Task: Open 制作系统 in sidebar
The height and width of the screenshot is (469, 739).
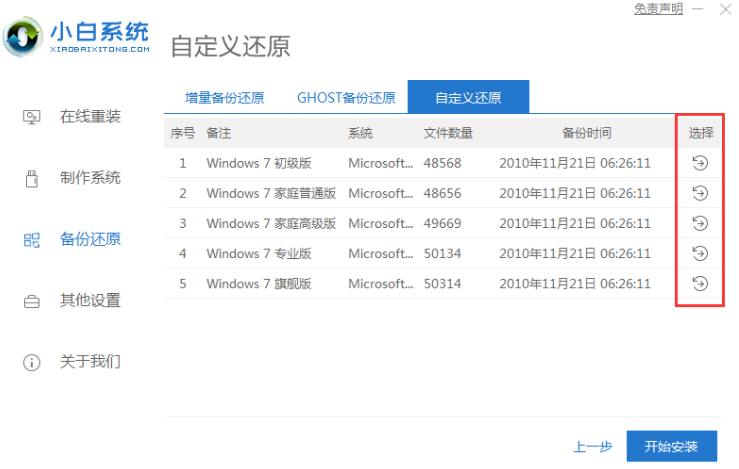Action: click(x=89, y=178)
